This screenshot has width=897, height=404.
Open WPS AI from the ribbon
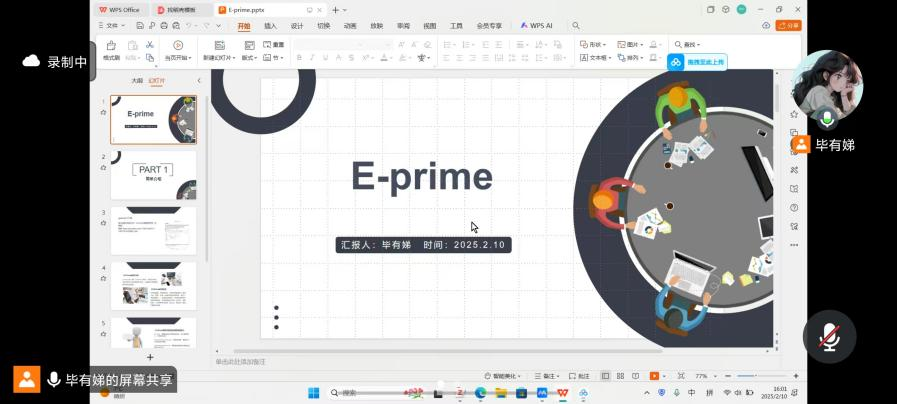[x=536, y=25]
